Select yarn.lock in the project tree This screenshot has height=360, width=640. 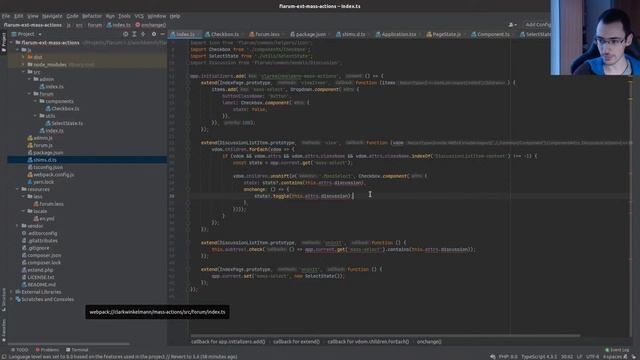point(43,182)
